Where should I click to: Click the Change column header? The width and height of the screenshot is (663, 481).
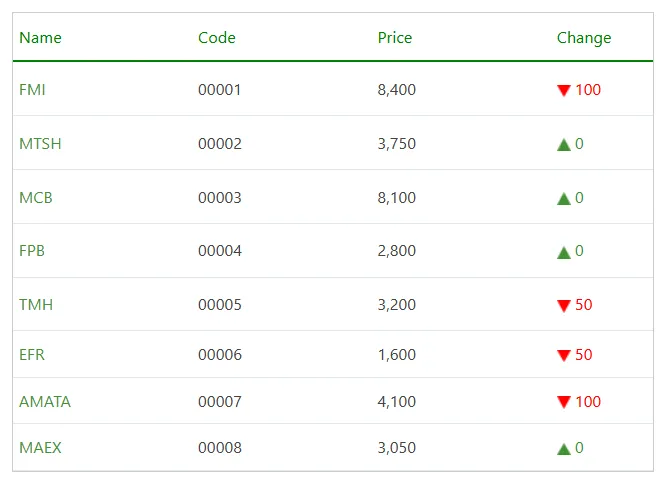584,38
